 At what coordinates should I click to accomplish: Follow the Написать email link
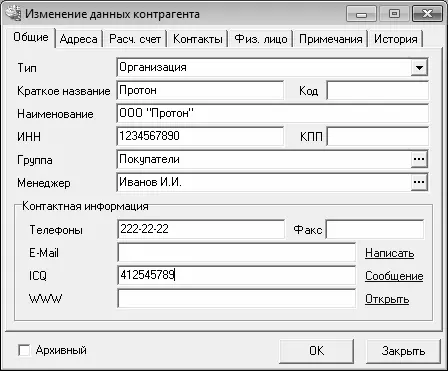tap(390, 253)
